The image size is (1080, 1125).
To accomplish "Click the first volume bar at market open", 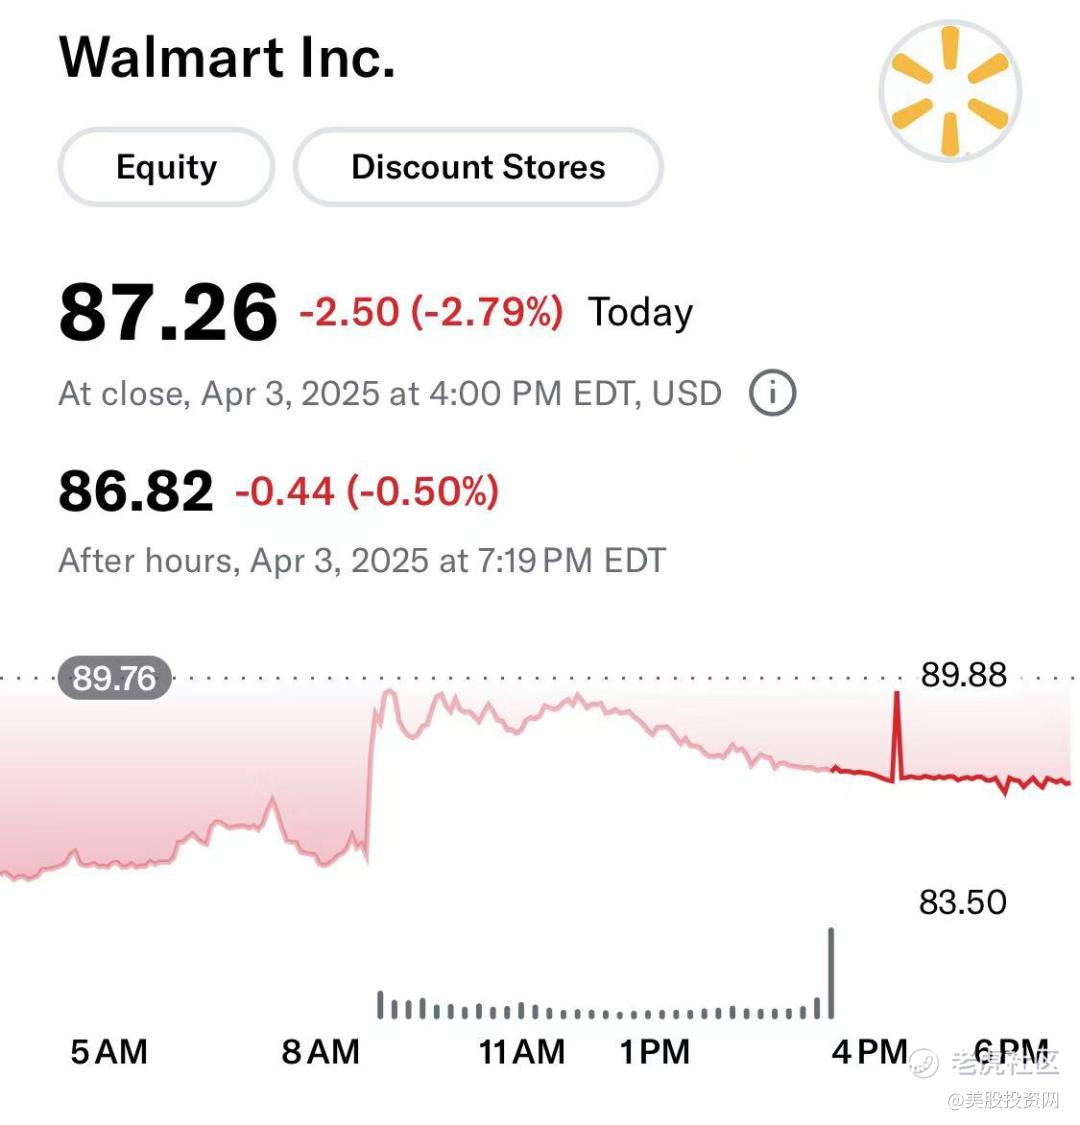I will pyautogui.click(x=380, y=1005).
